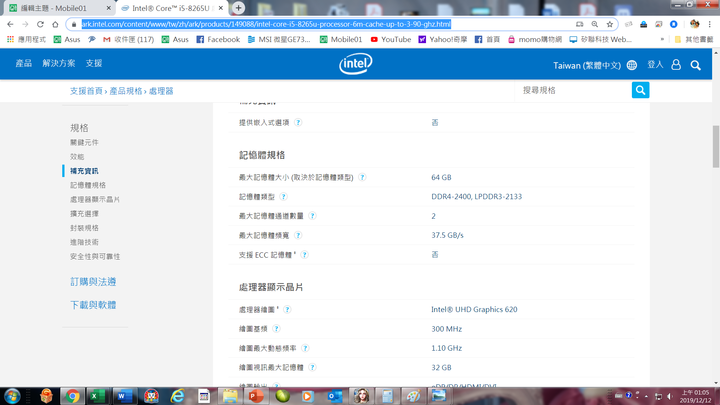Open the YouTube bookmark
720x405 pixels.
391,39
